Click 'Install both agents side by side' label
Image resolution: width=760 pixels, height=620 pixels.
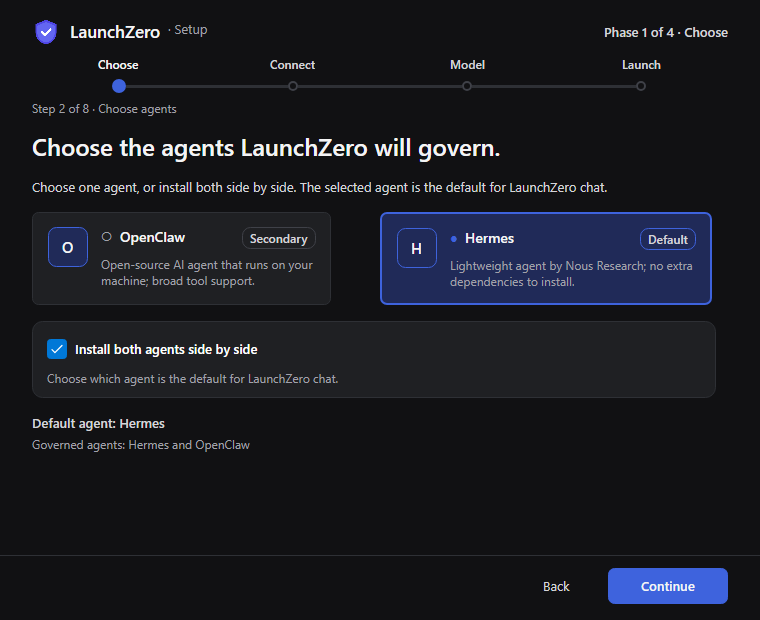pyautogui.click(x=166, y=350)
